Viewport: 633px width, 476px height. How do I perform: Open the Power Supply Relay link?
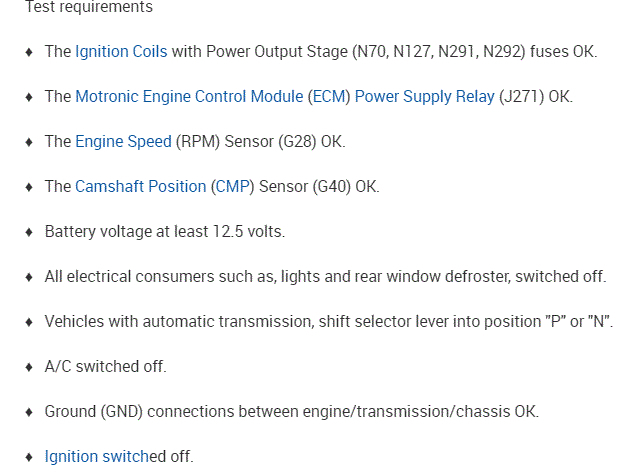pos(424,96)
